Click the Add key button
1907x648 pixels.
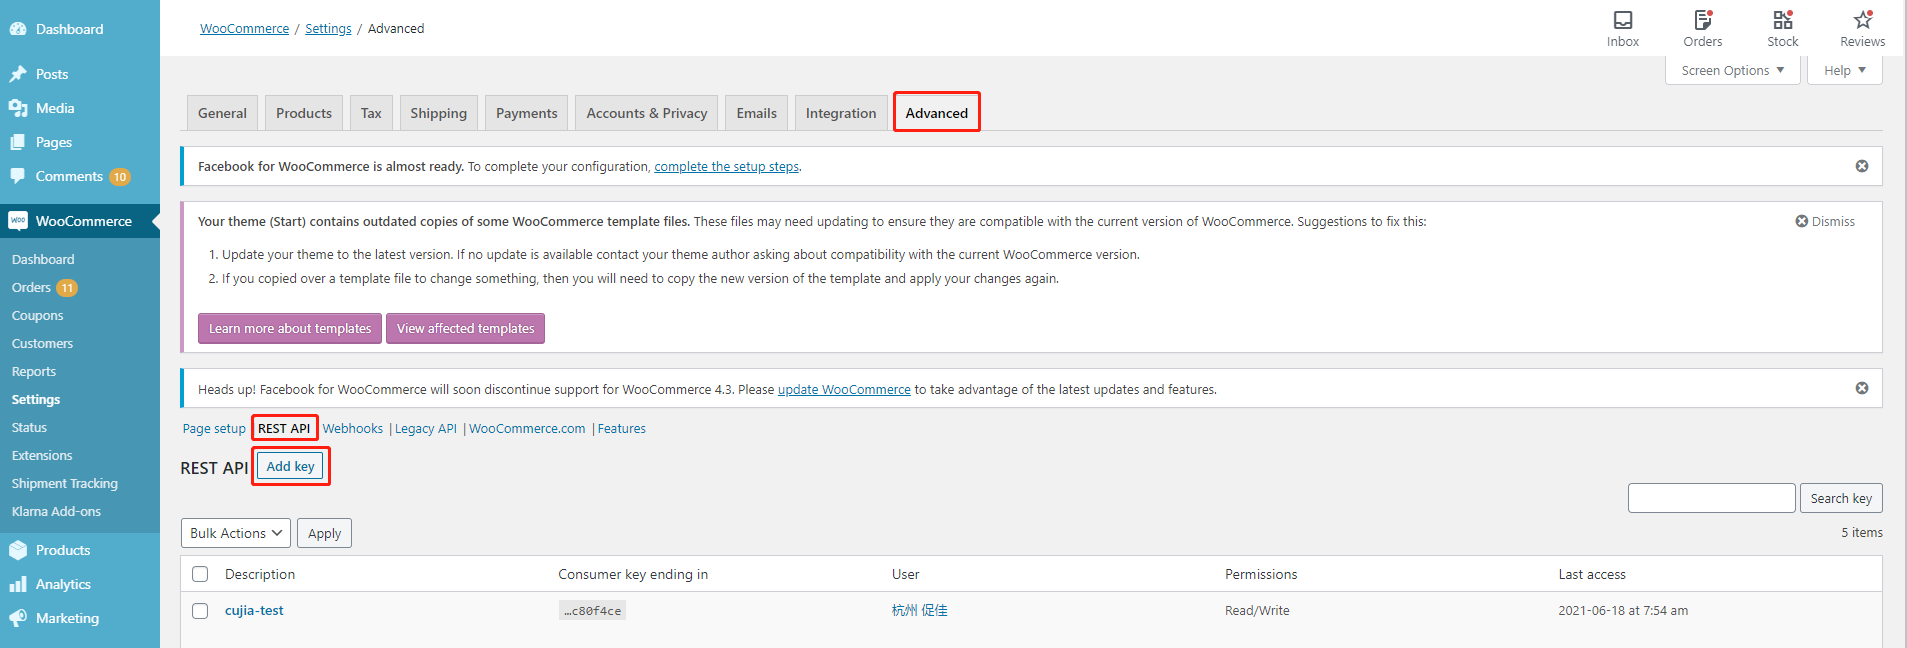[290, 467]
